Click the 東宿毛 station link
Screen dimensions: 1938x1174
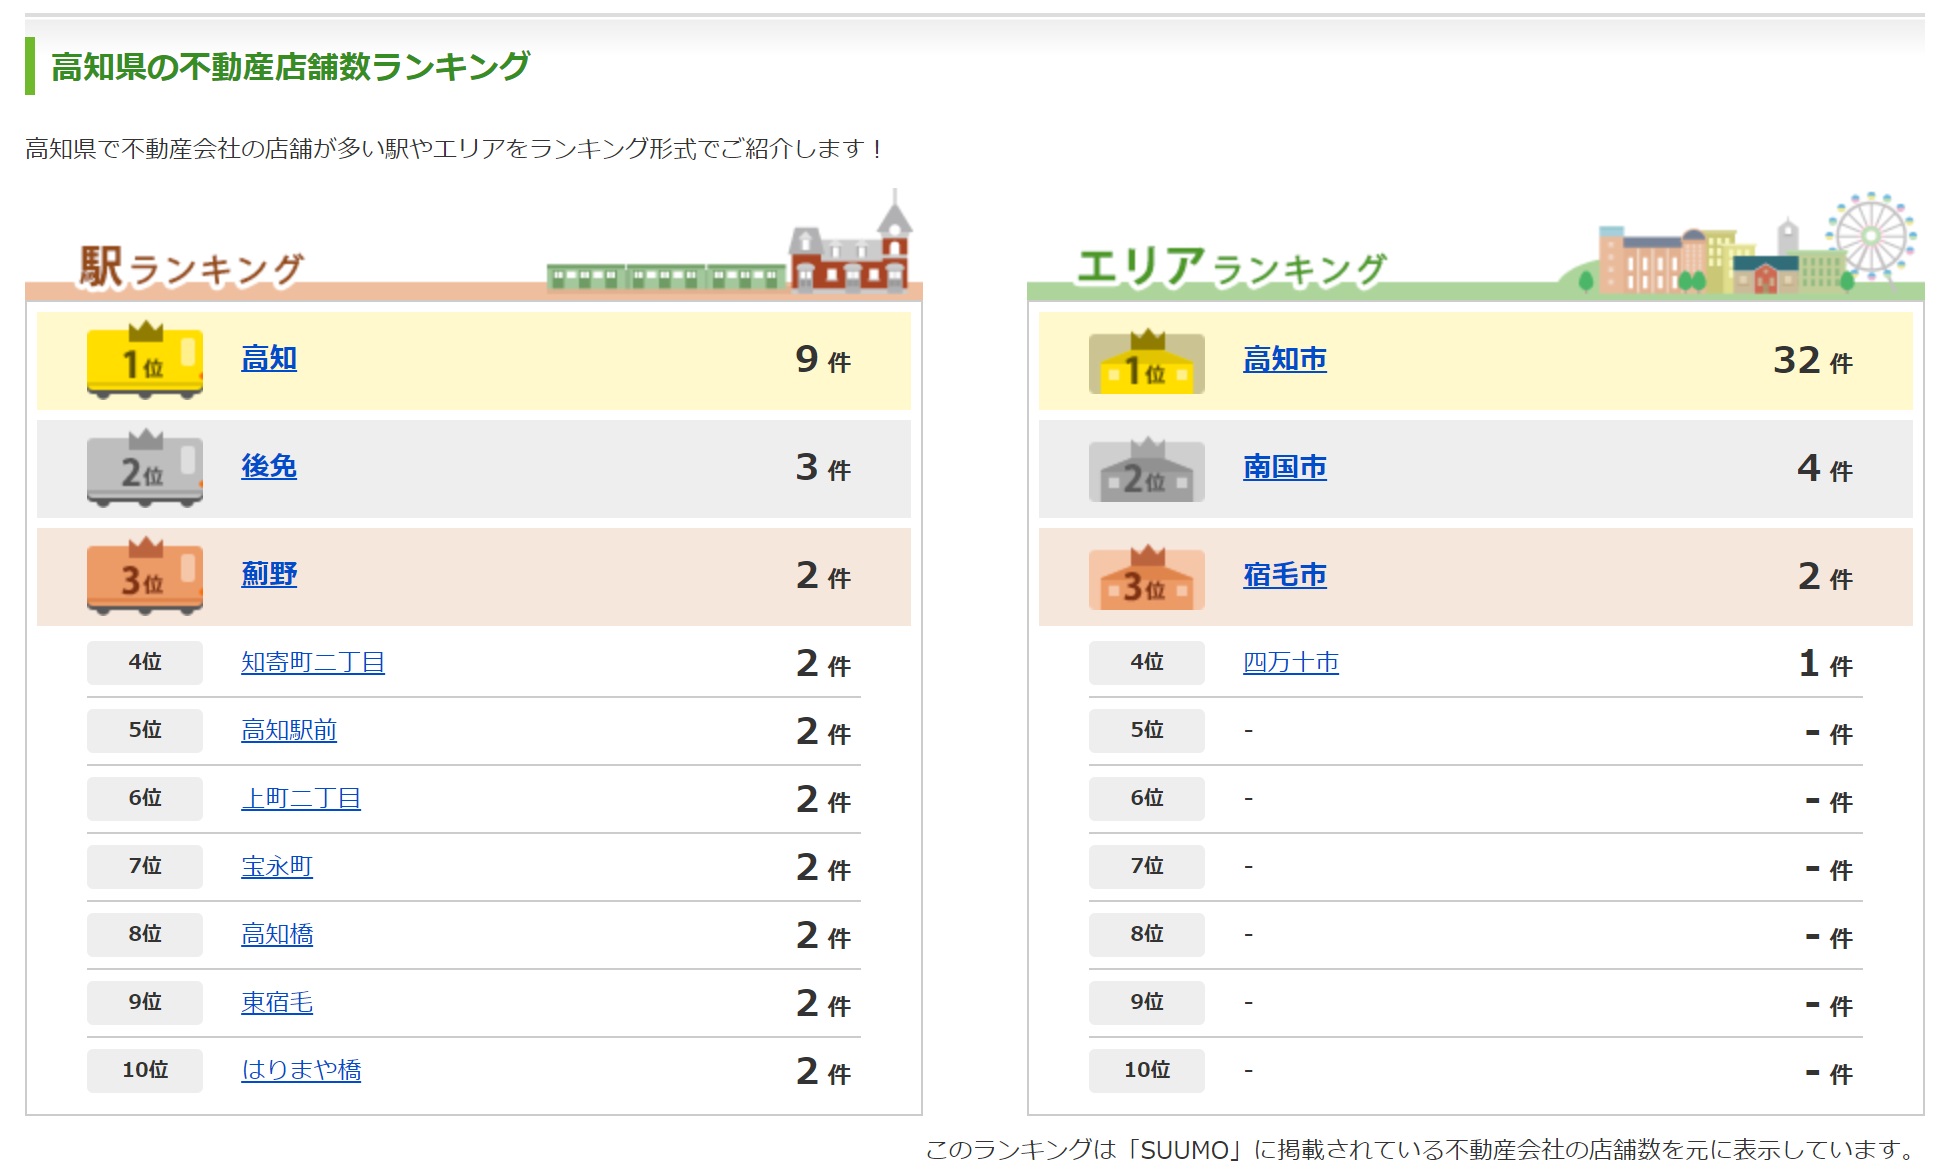pyautogui.click(x=277, y=1002)
